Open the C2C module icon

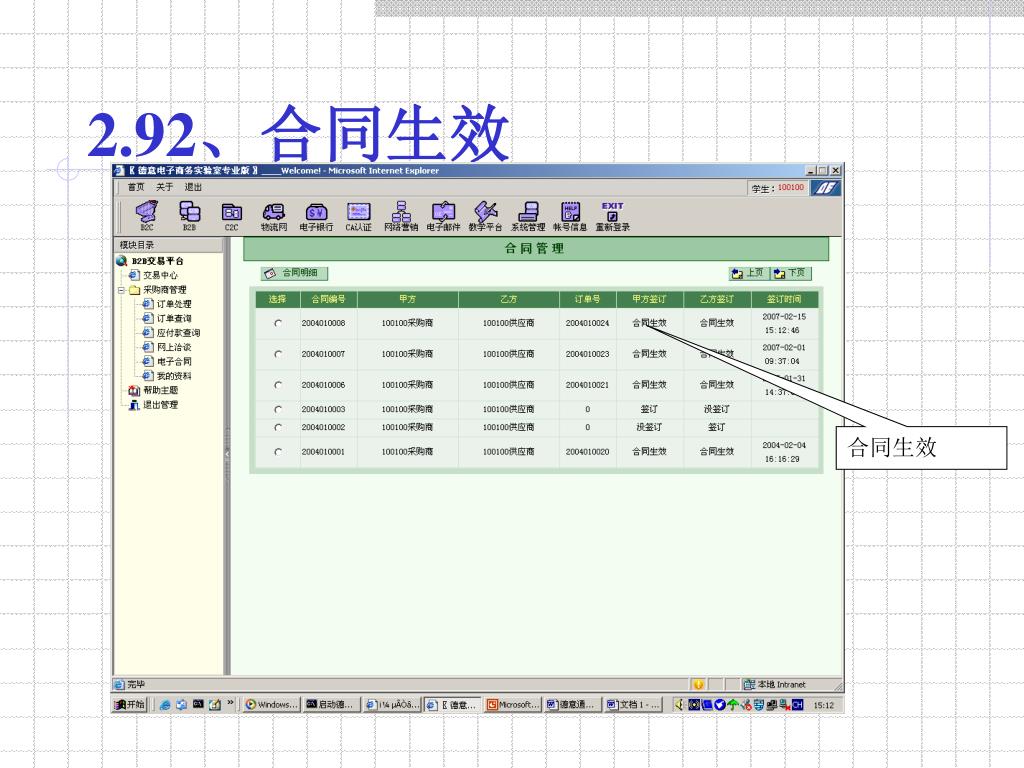(232, 217)
